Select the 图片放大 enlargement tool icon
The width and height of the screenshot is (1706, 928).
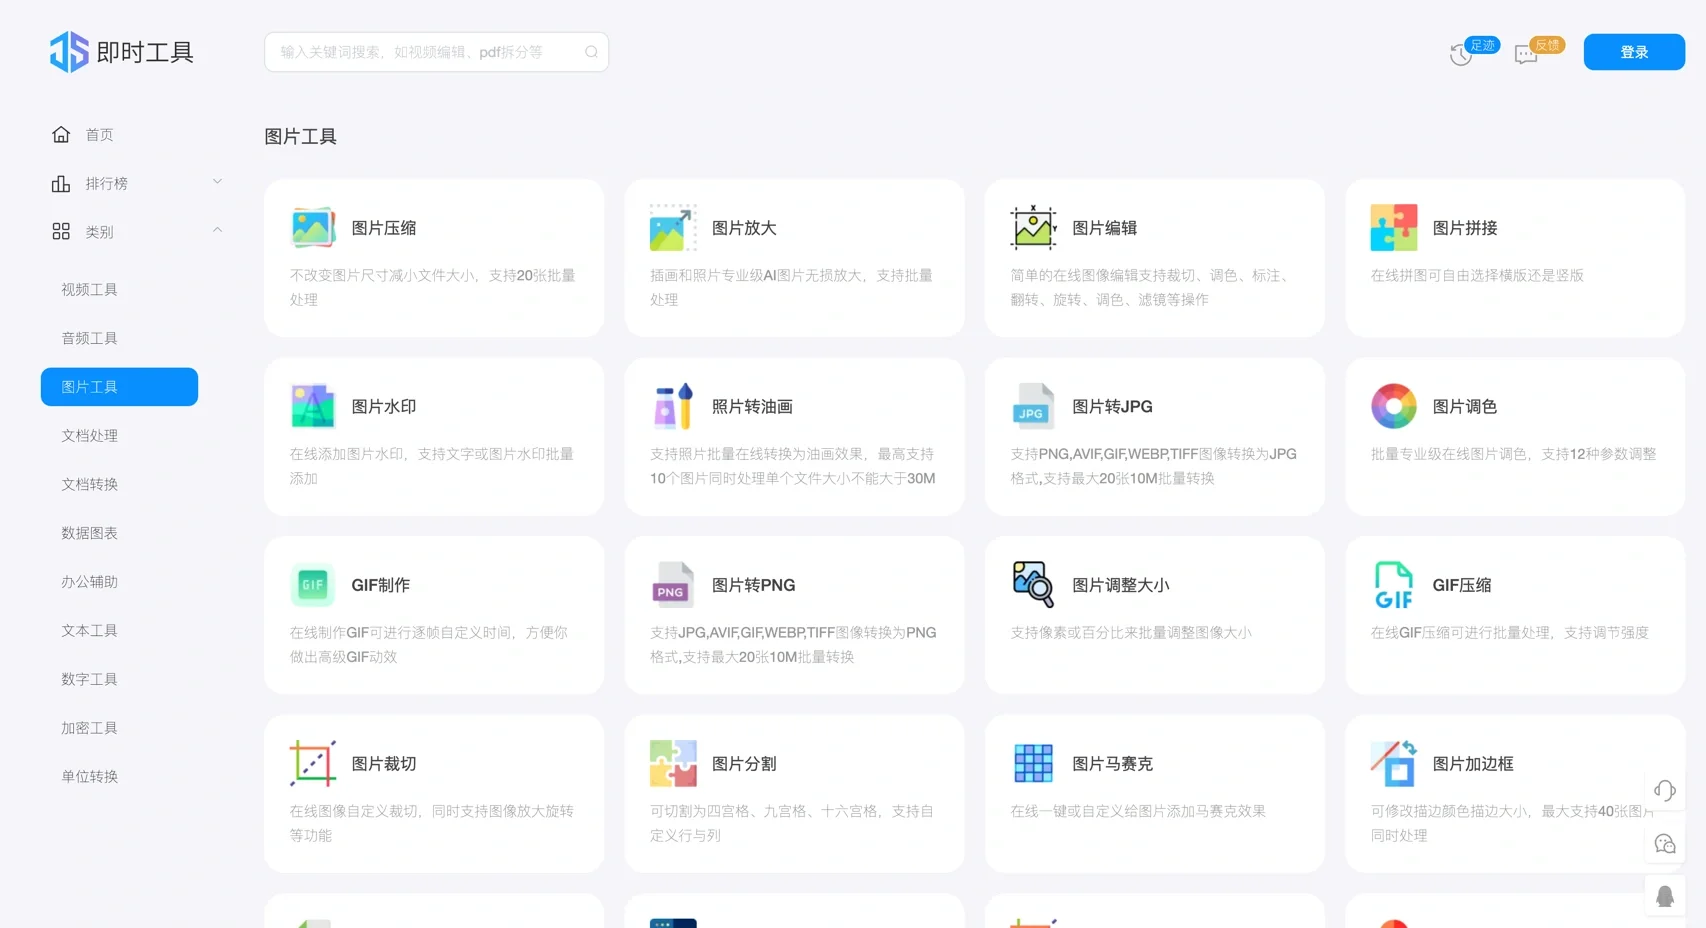[x=672, y=227]
